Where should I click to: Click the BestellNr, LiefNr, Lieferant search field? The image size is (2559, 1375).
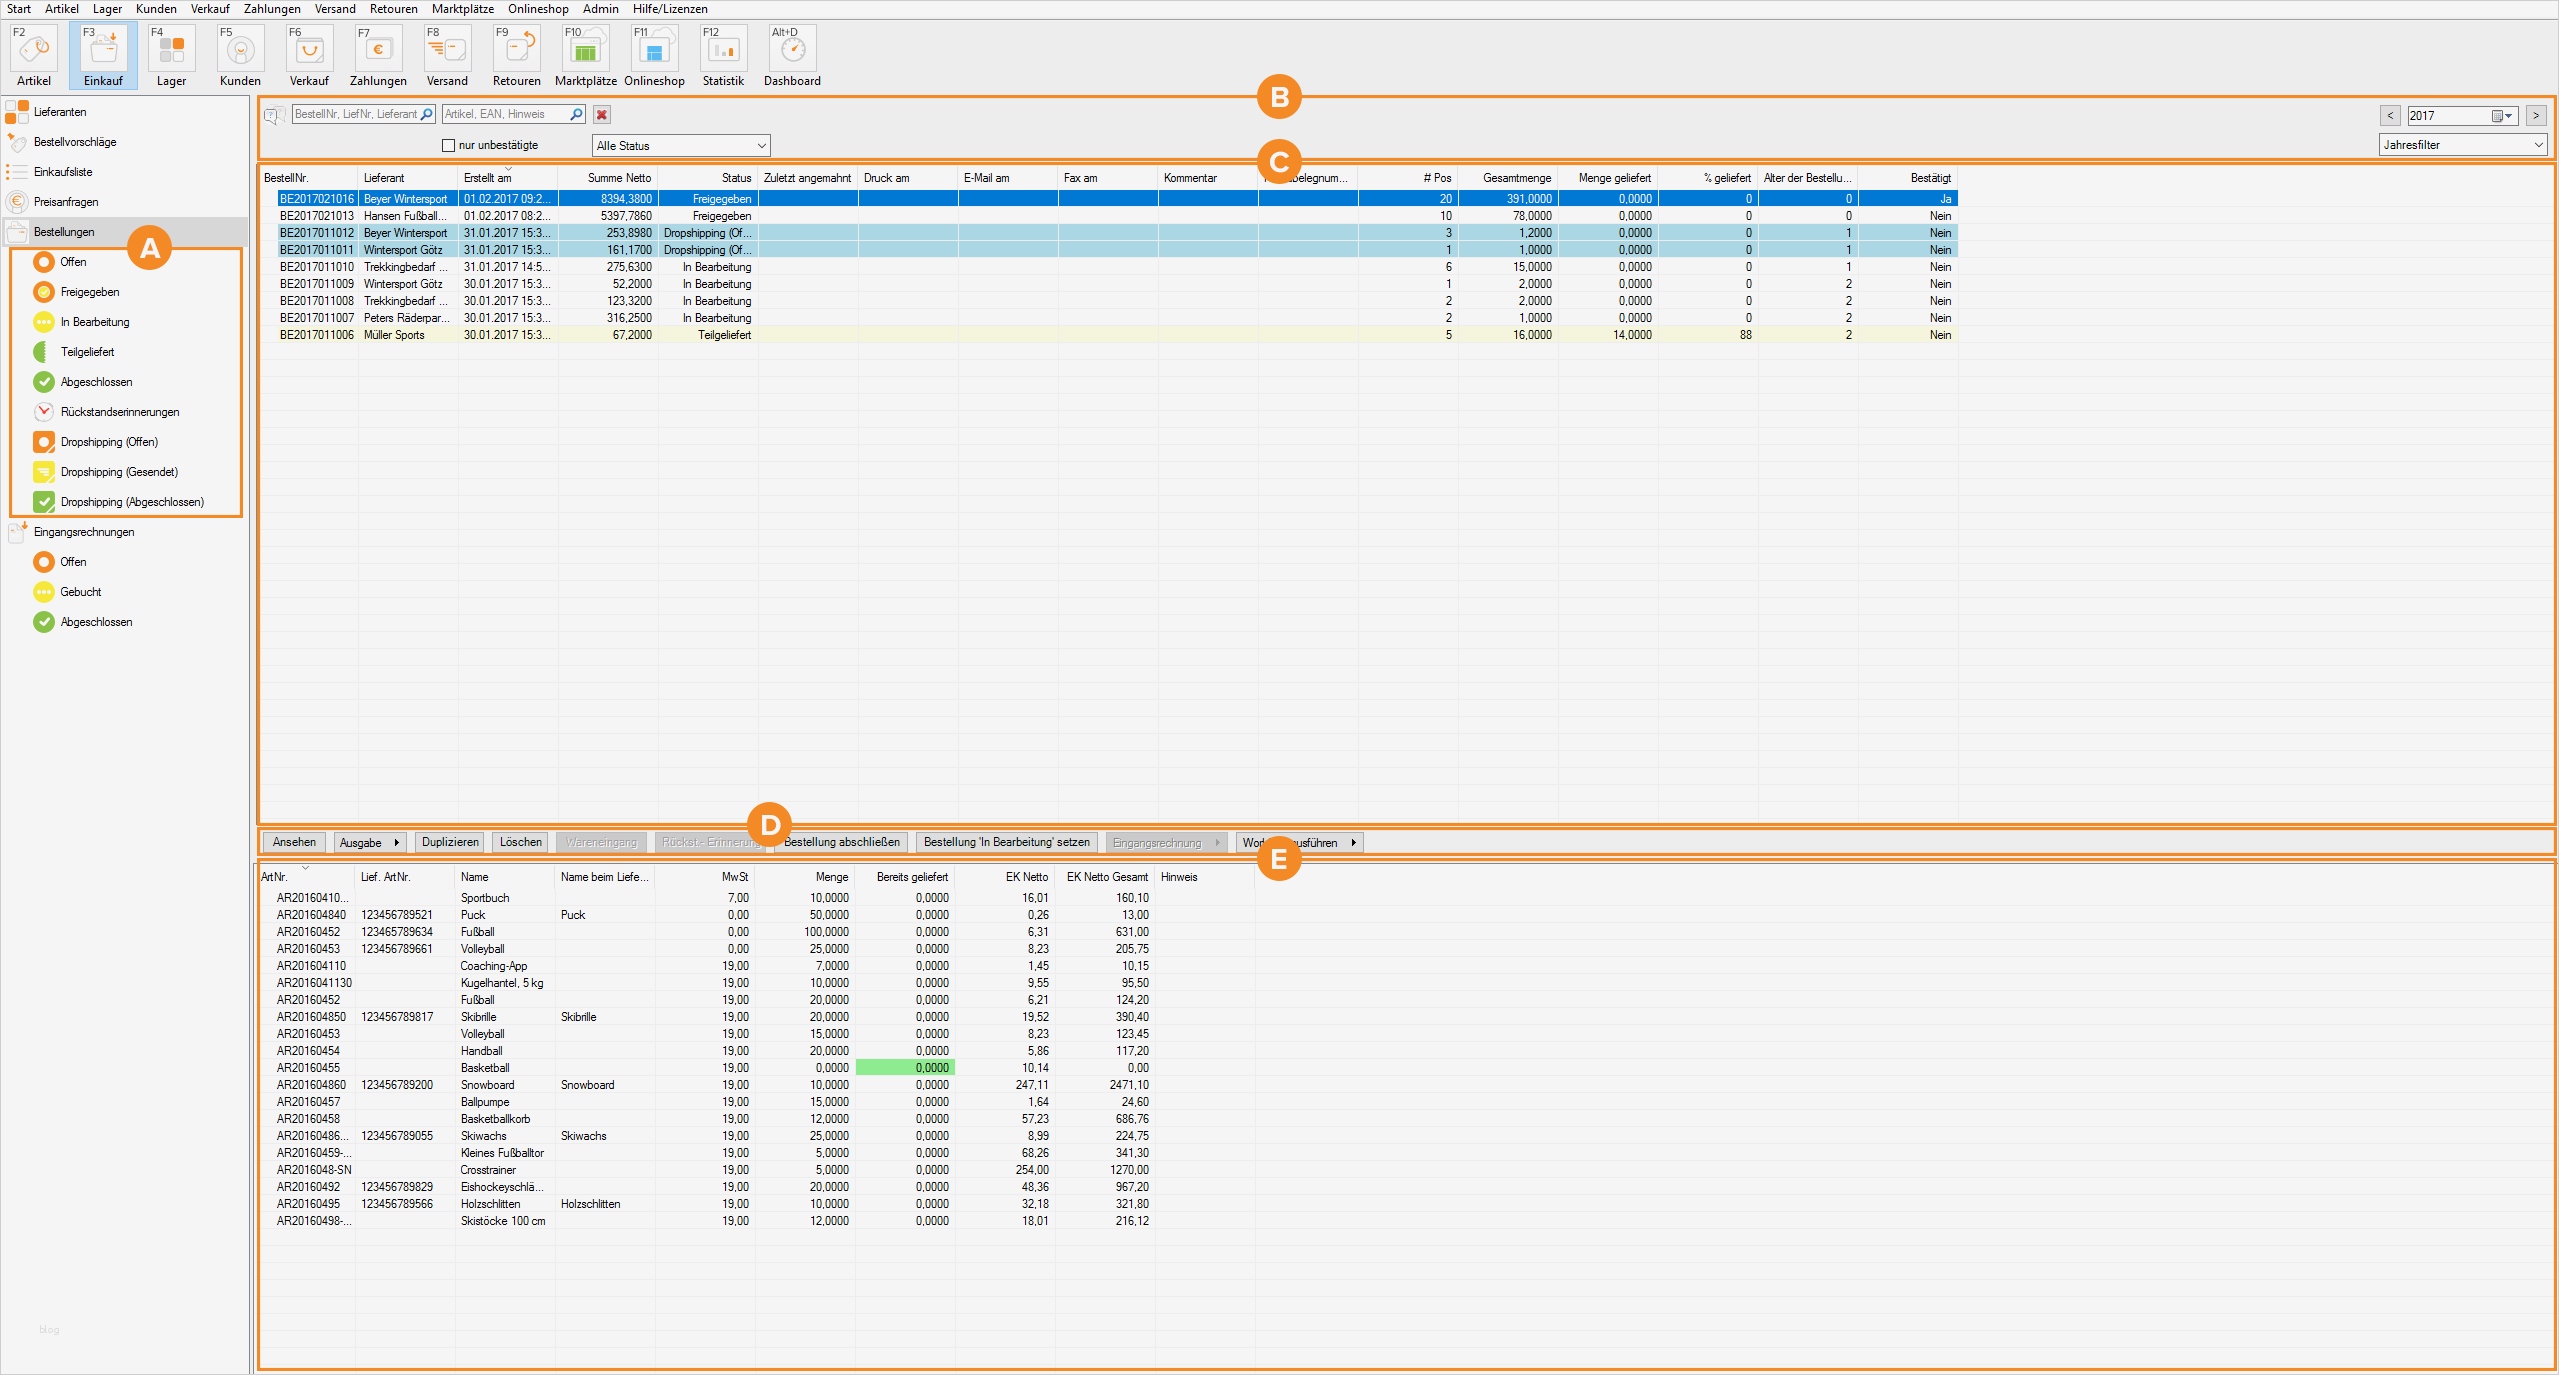click(x=356, y=115)
